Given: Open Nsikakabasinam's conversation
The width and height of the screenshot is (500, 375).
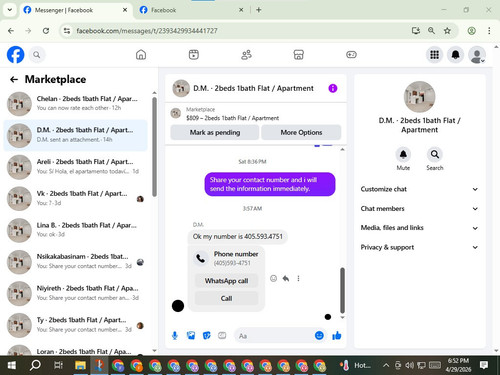Looking at the screenshot, I should 75,262.
